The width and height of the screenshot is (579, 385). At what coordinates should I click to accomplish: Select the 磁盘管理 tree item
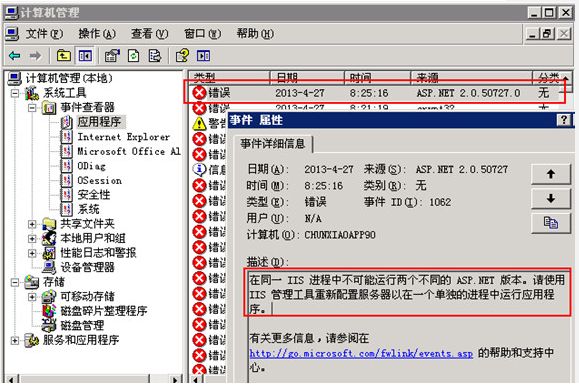[82, 325]
